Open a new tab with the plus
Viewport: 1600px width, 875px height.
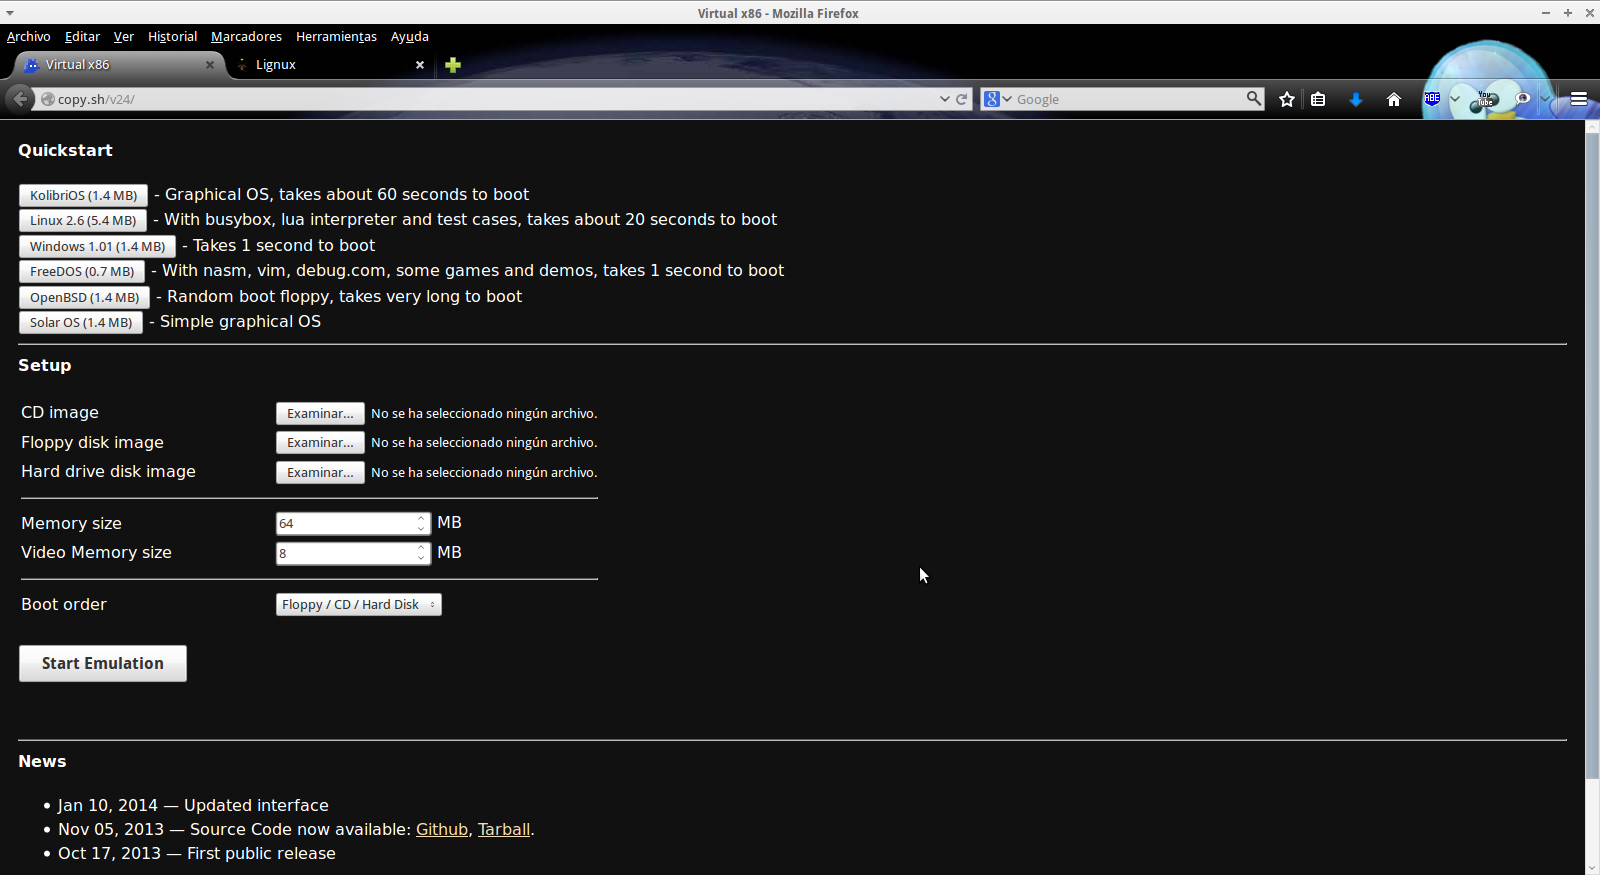tap(453, 65)
